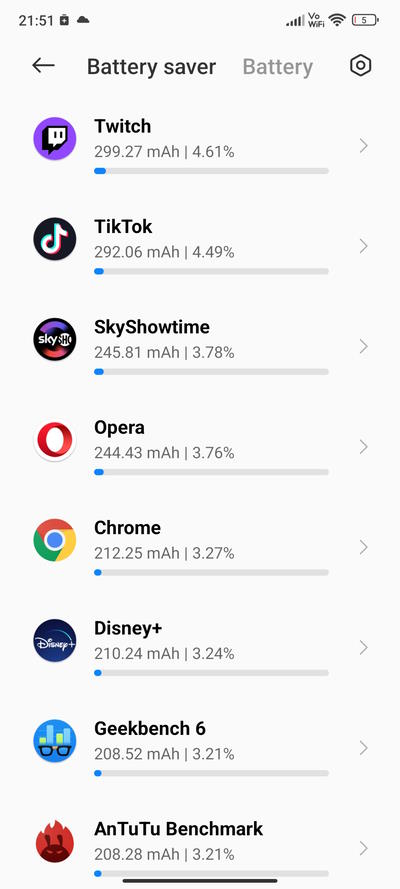
Task: Tap the SkyShowtime app icon
Action: pos(54,340)
